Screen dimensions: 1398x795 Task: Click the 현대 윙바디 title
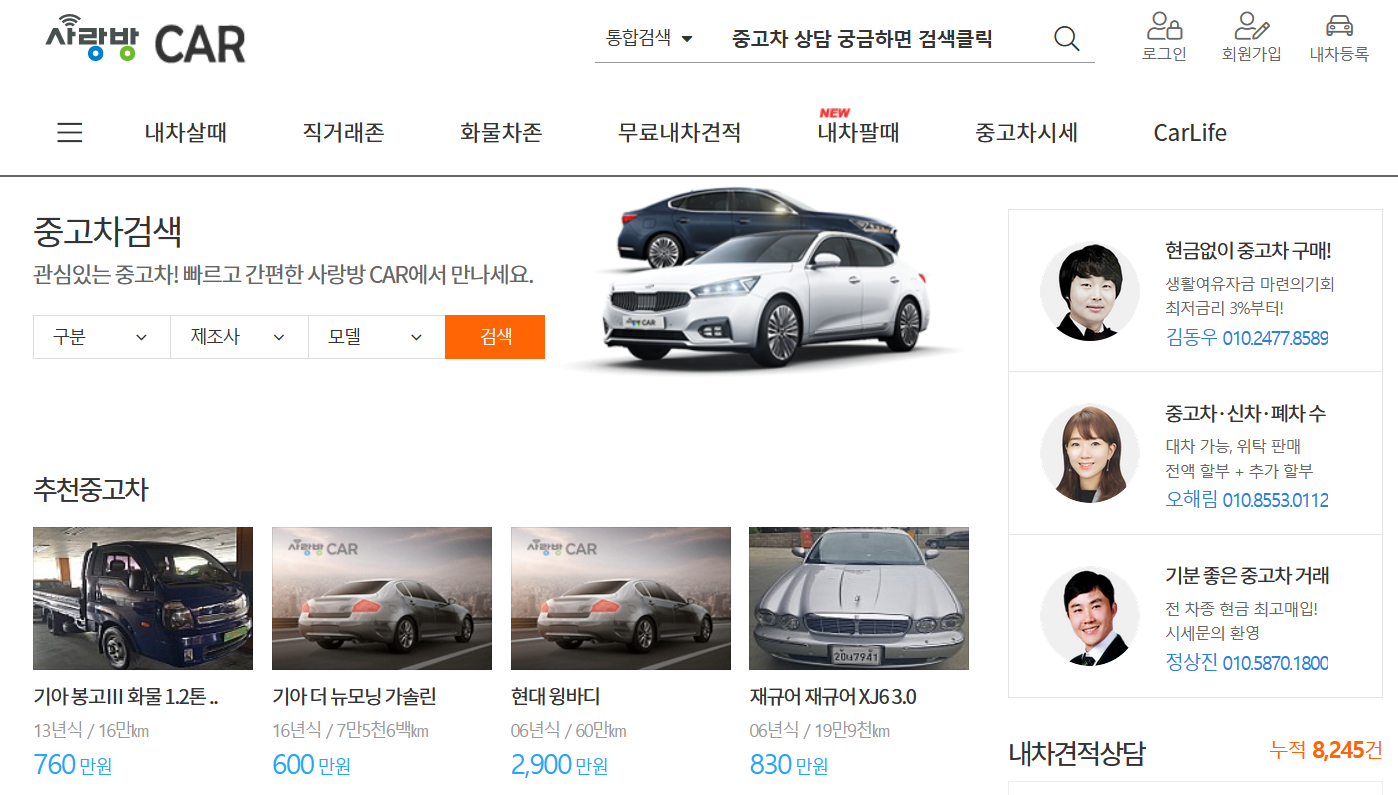555,697
